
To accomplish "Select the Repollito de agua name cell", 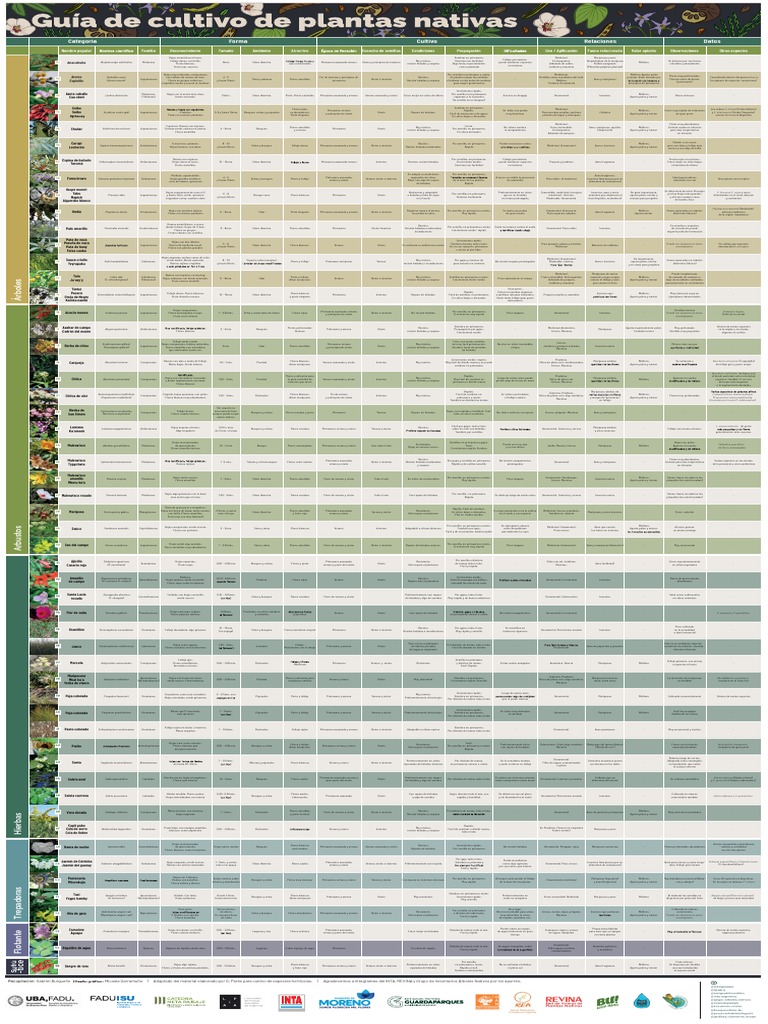I will [76, 948].
